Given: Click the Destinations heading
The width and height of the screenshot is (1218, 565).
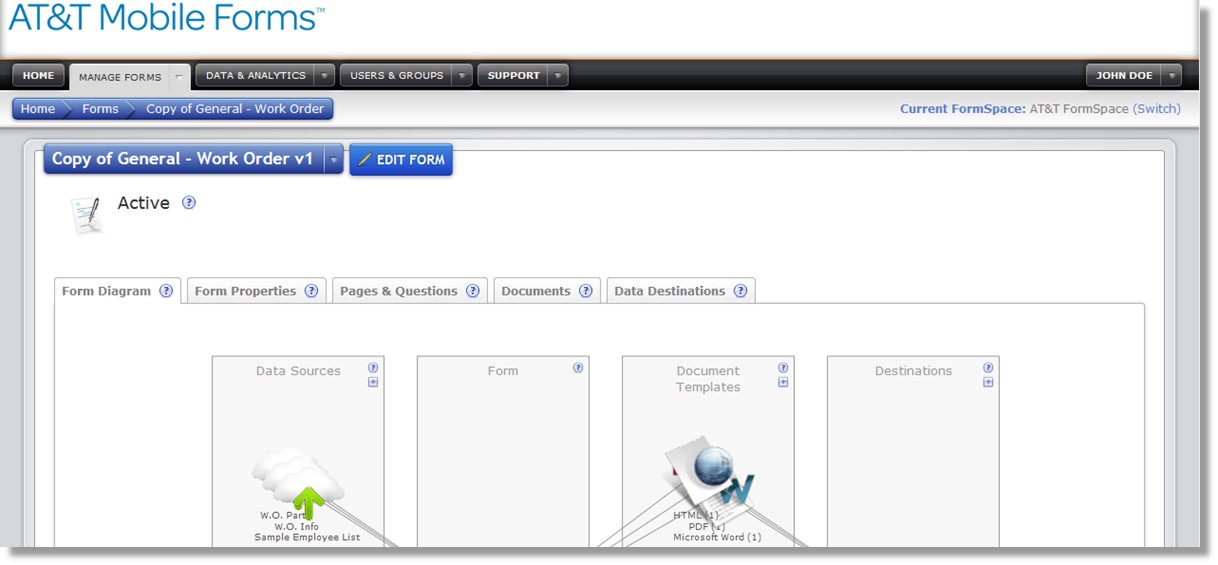Looking at the screenshot, I should tap(913, 371).
